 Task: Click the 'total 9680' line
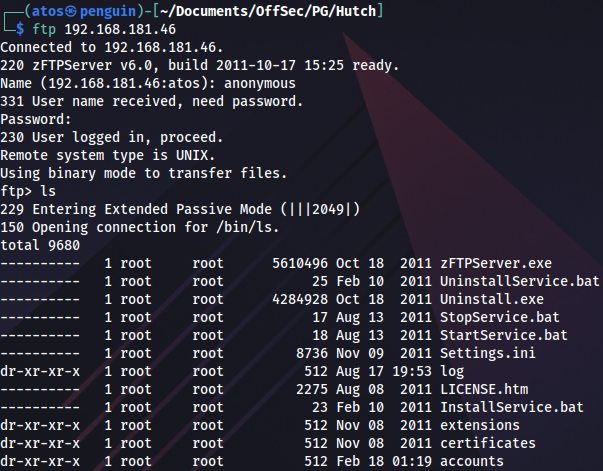coord(40,246)
